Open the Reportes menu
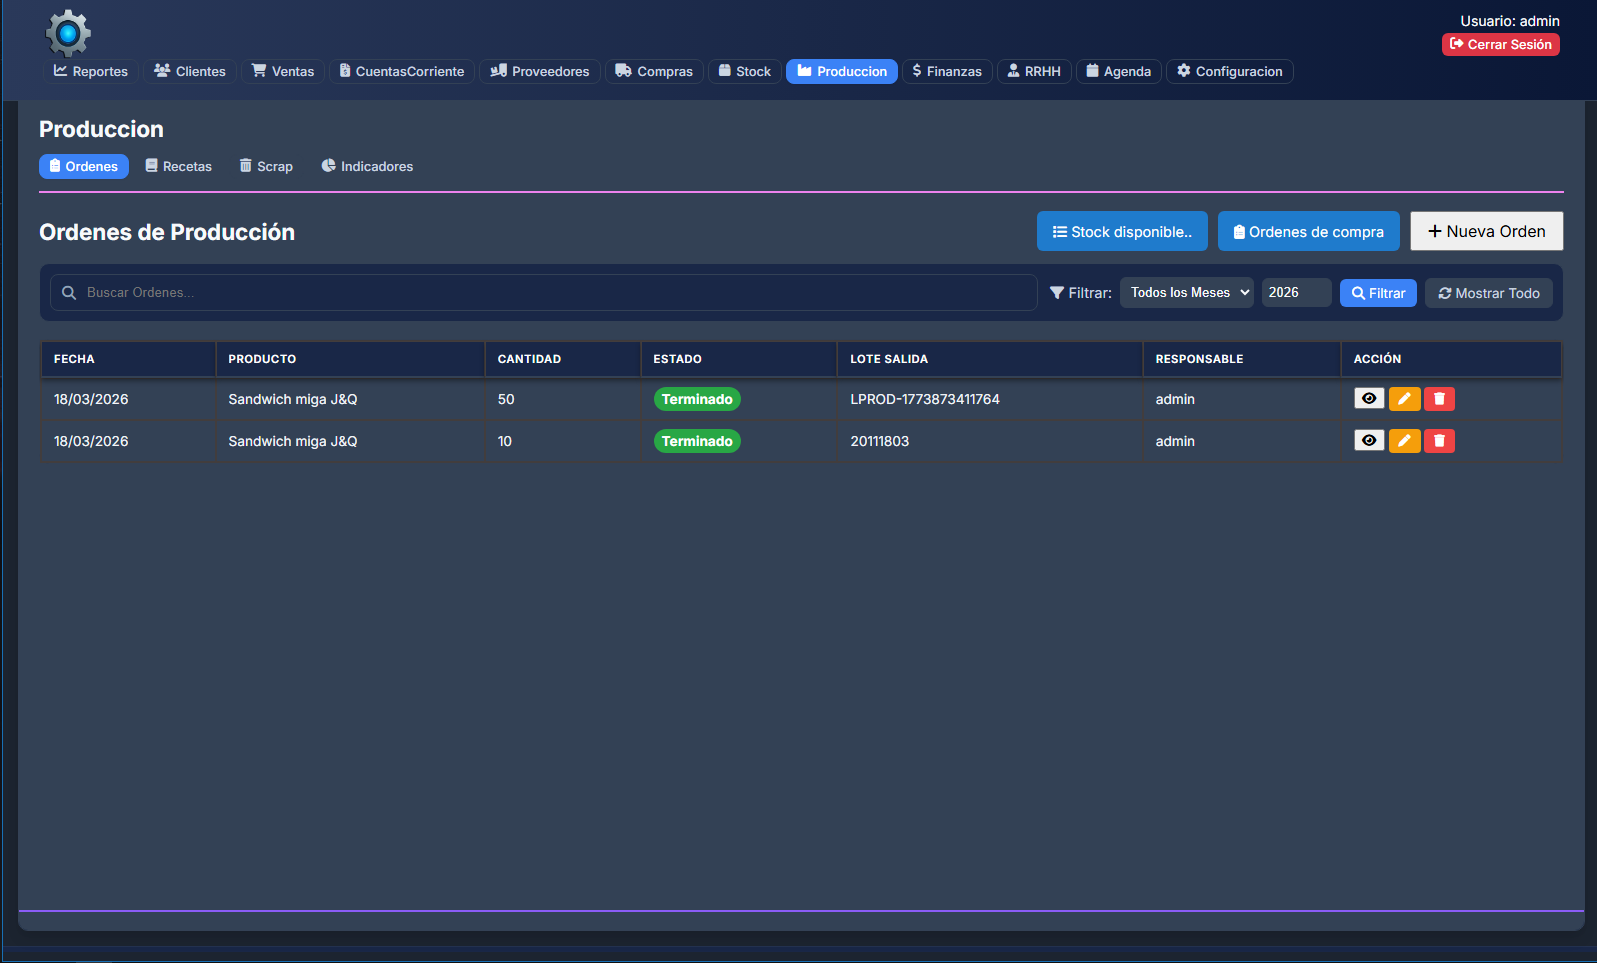 click(x=91, y=71)
